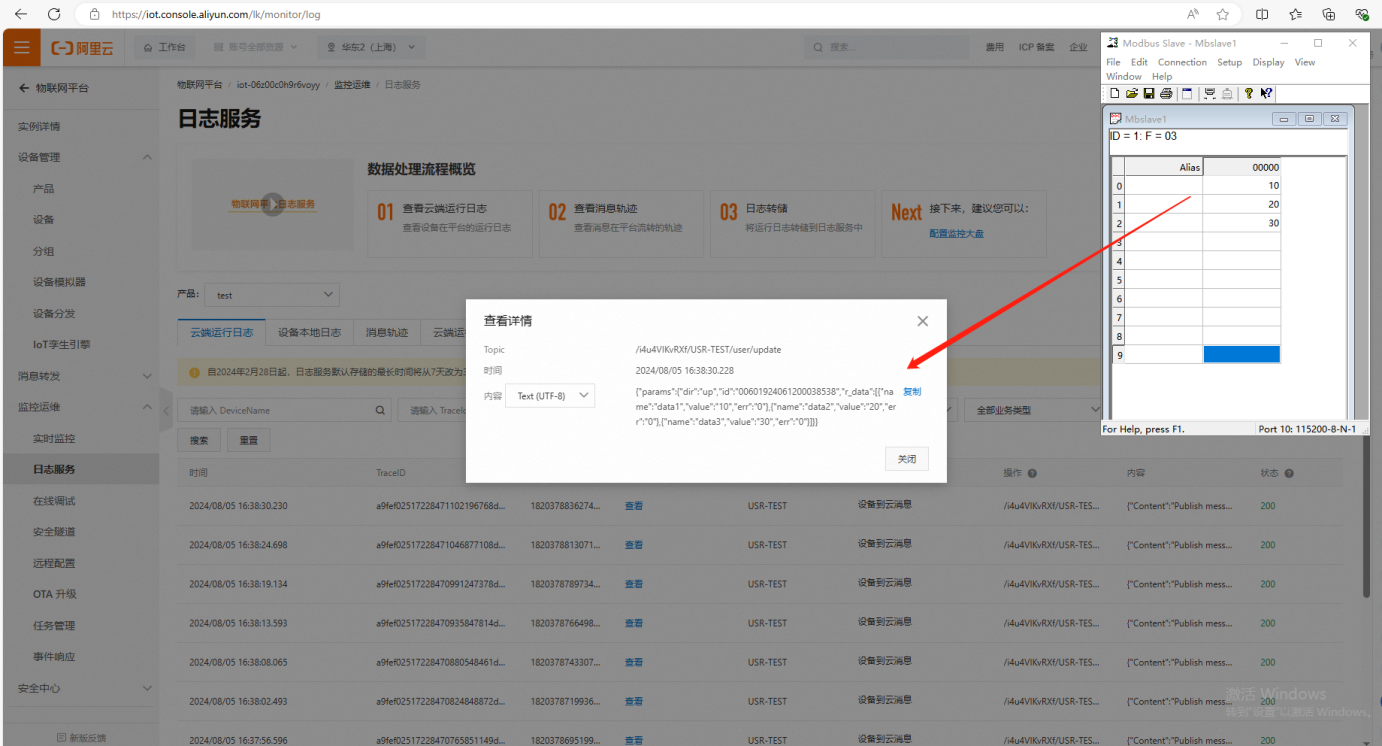Open the Setup menu in Modbus Slave
The height and width of the screenshot is (746, 1382).
[1229, 62]
